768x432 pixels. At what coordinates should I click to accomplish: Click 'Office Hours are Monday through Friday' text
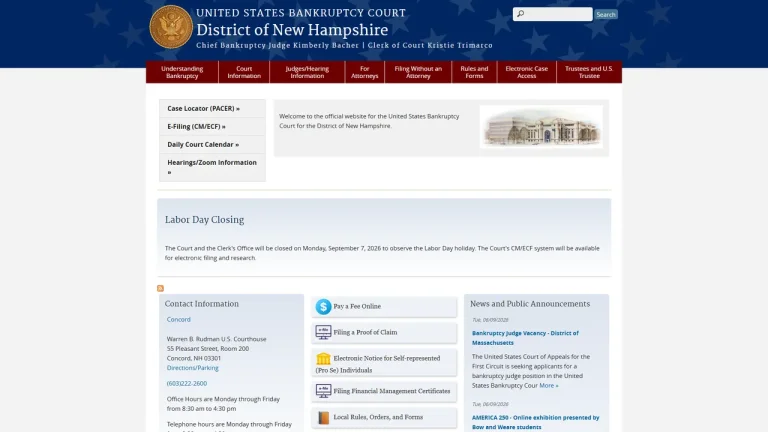pos(223,399)
